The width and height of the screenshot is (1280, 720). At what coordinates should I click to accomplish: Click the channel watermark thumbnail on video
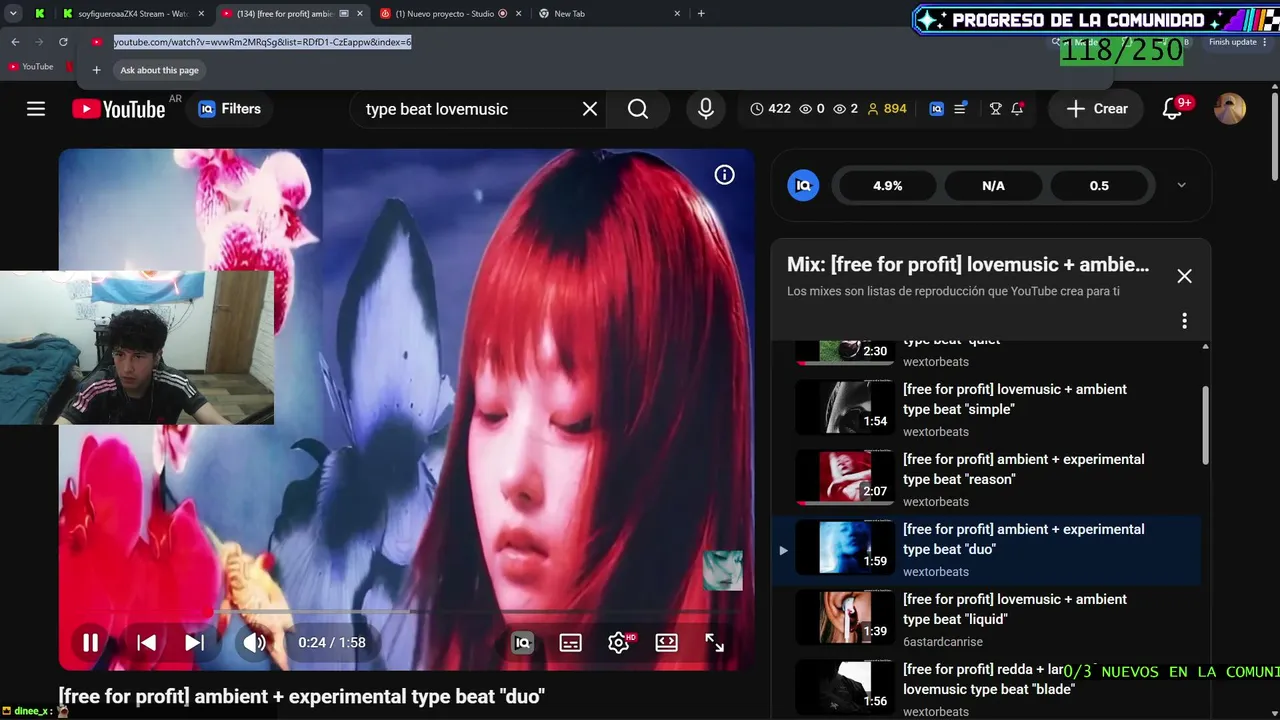point(723,570)
